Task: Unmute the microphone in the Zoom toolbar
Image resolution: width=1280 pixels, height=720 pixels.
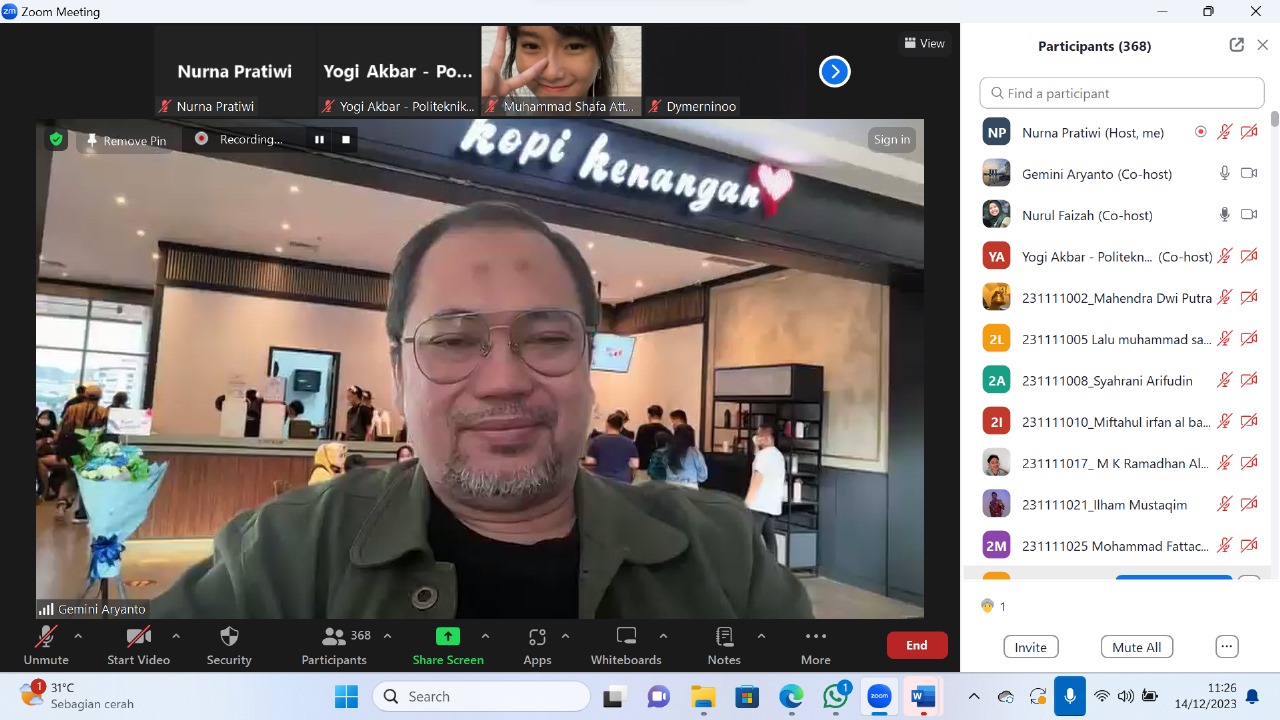Action: pos(46,646)
